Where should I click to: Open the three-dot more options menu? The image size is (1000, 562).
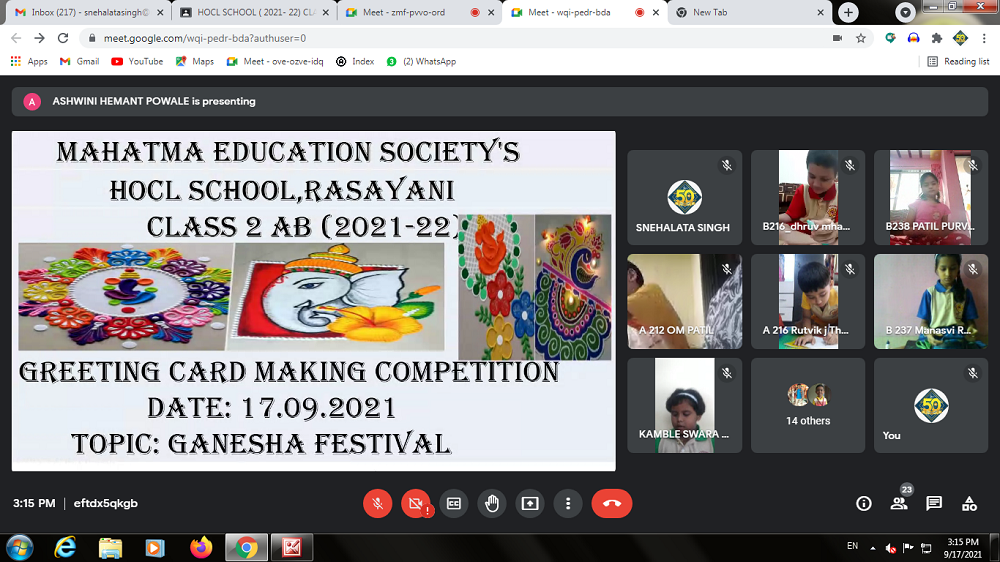(567, 504)
